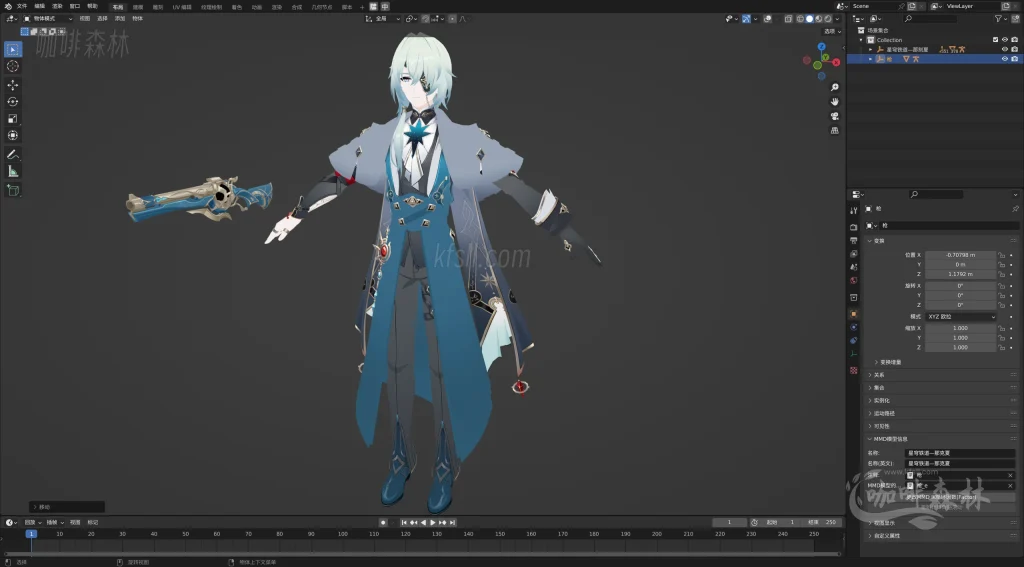Open the Texture properties checker tab
1024x567 pixels.
(x=854, y=370)
